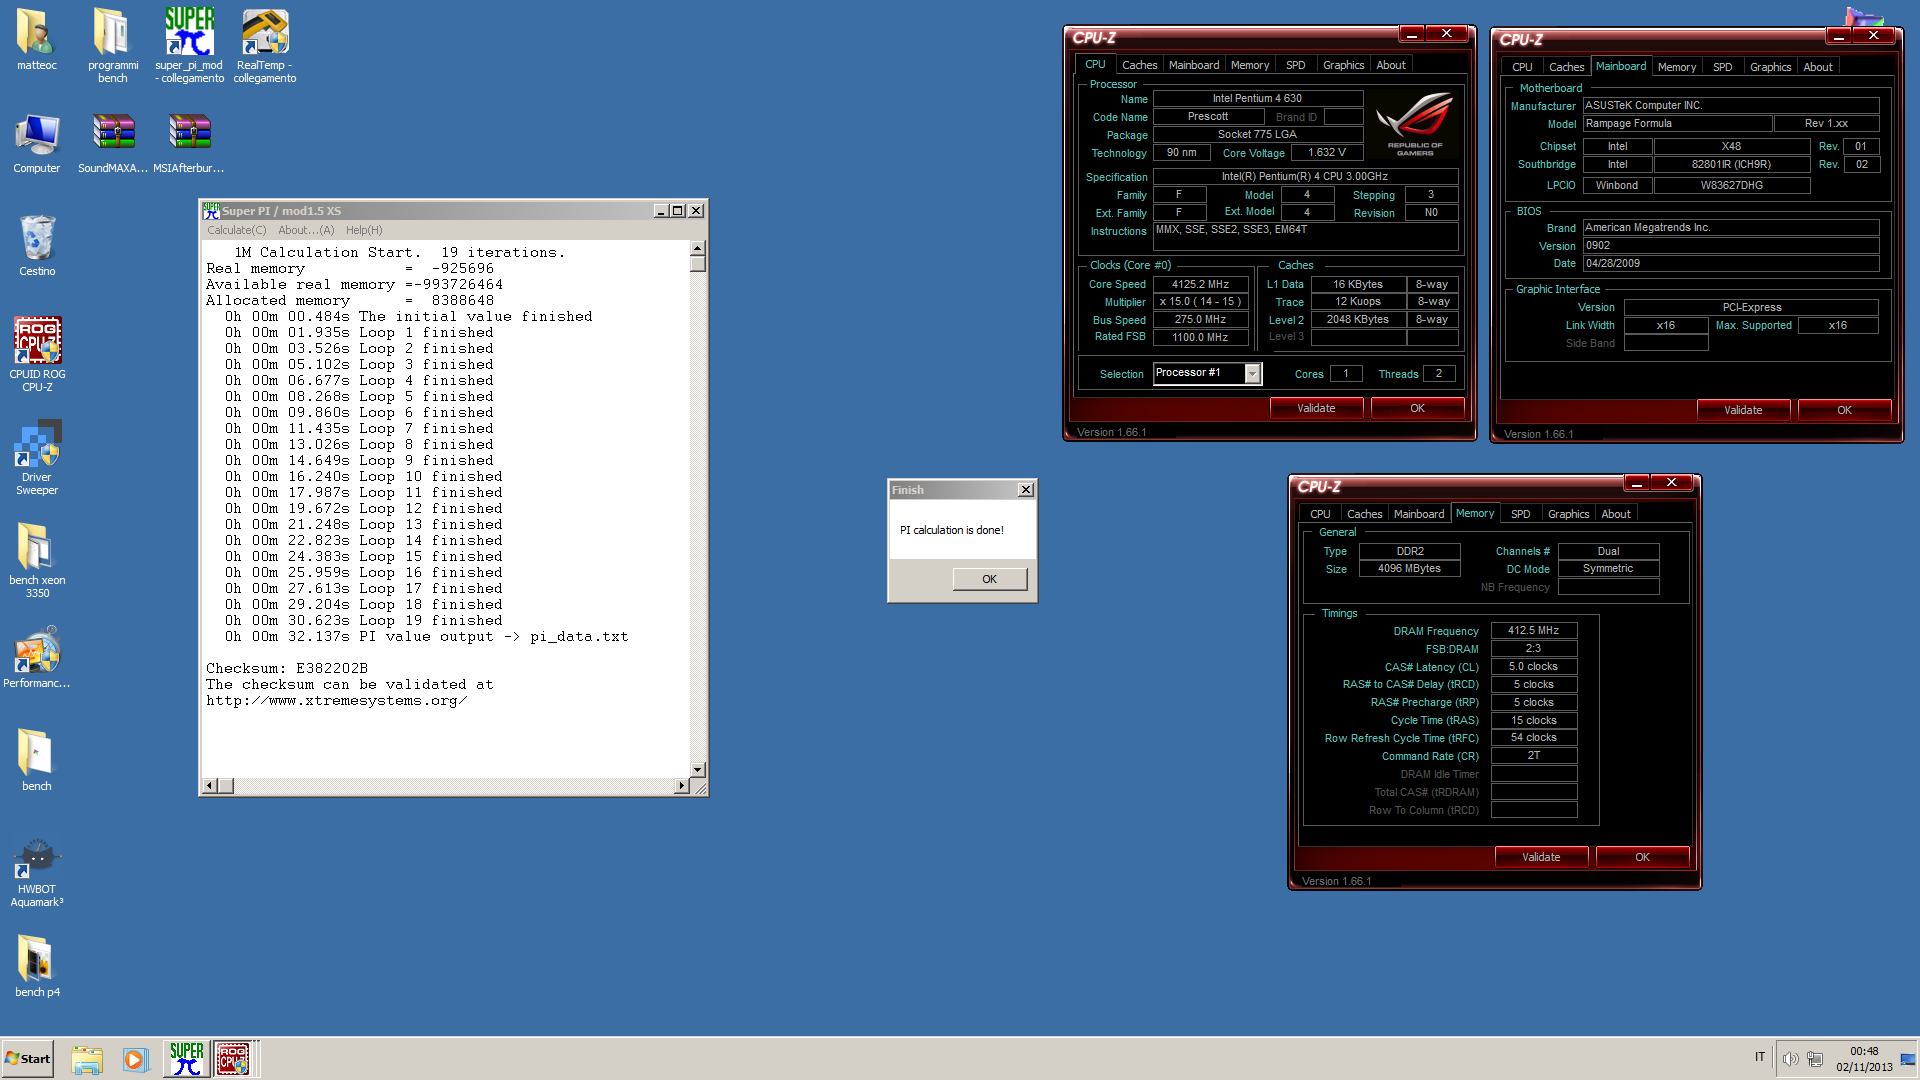Open the bench folder on desktop
Viewport: 1920px width, 1080px height.
click(37, 760)
